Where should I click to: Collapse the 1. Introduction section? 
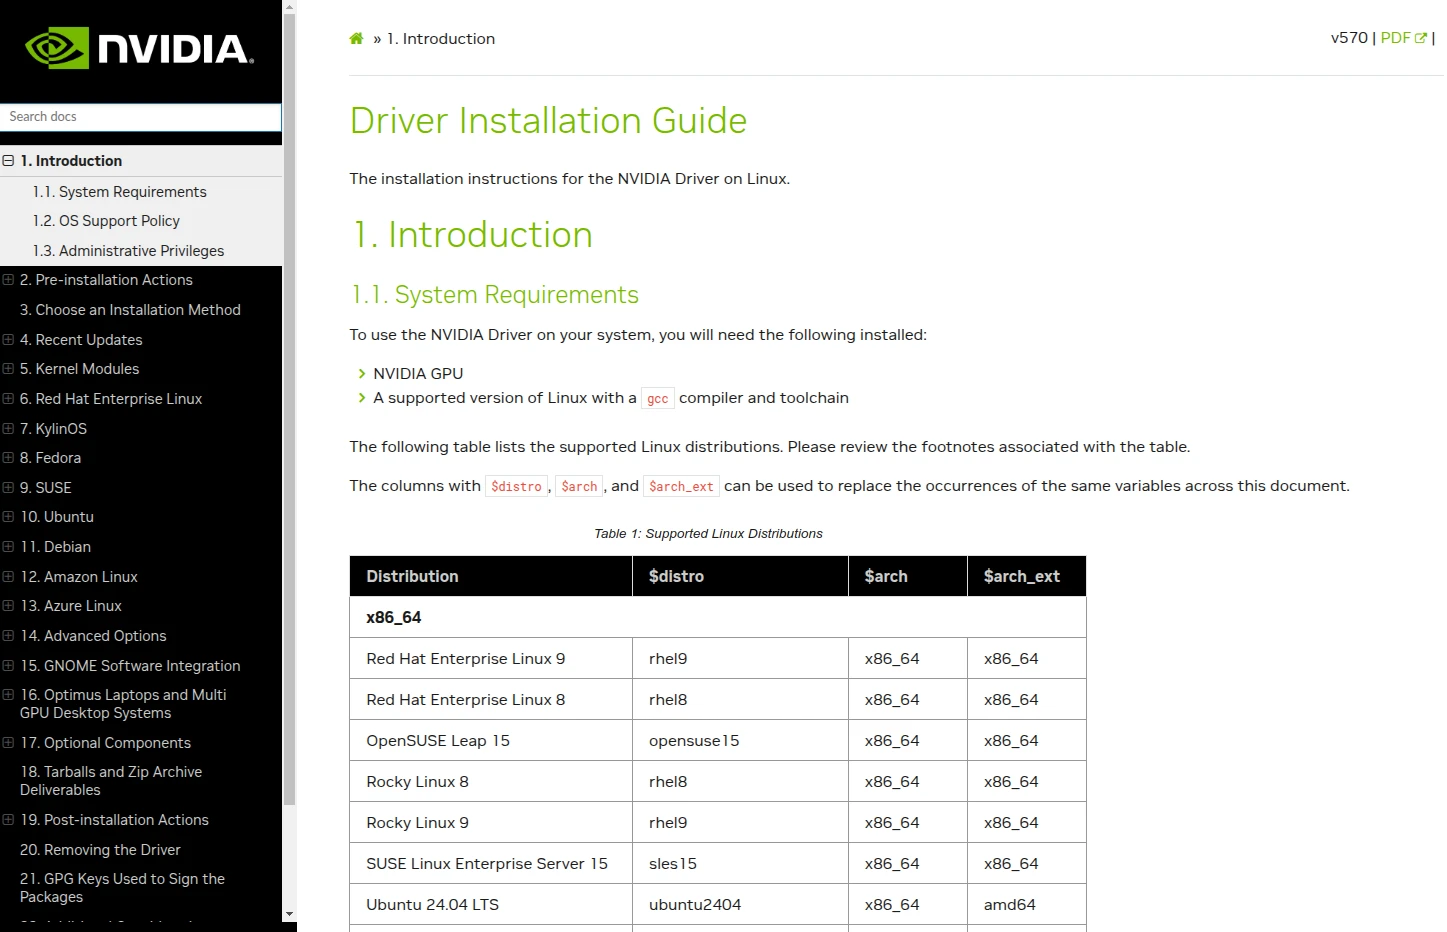click(9, 161)
